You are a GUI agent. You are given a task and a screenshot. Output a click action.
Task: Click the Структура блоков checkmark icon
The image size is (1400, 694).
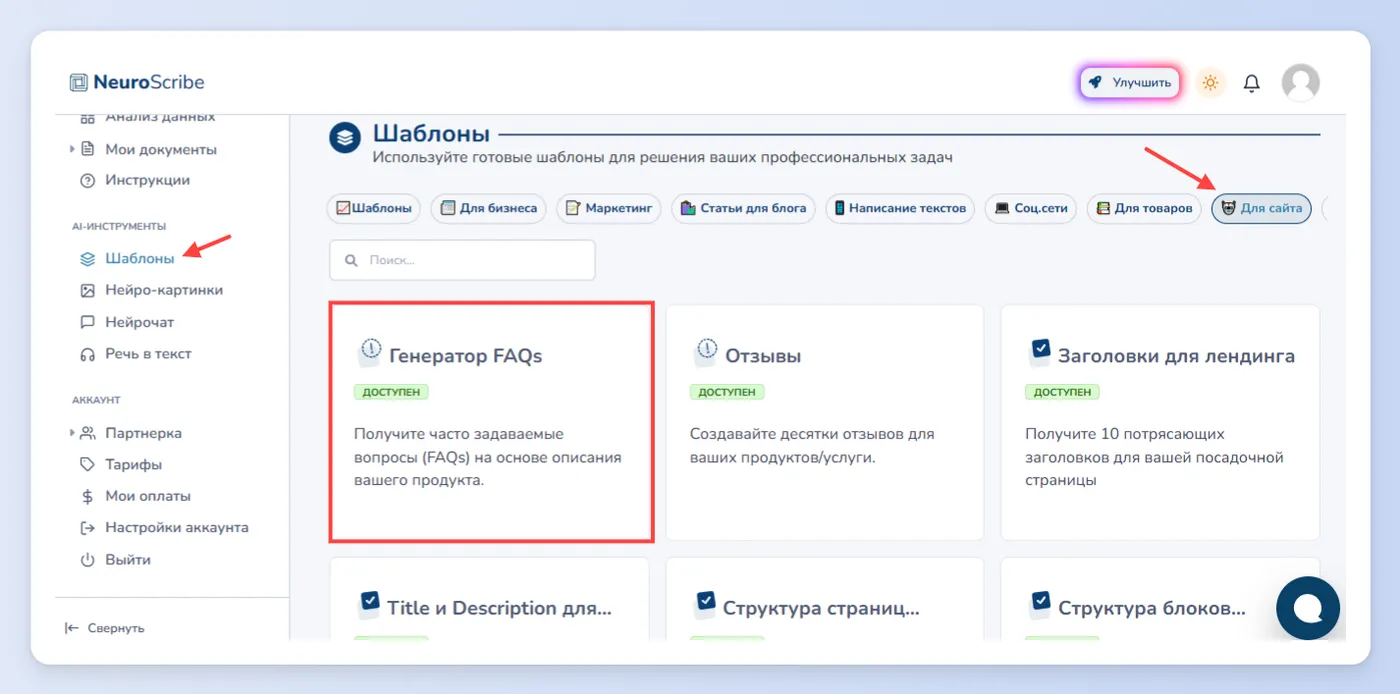coord(1040,605)
